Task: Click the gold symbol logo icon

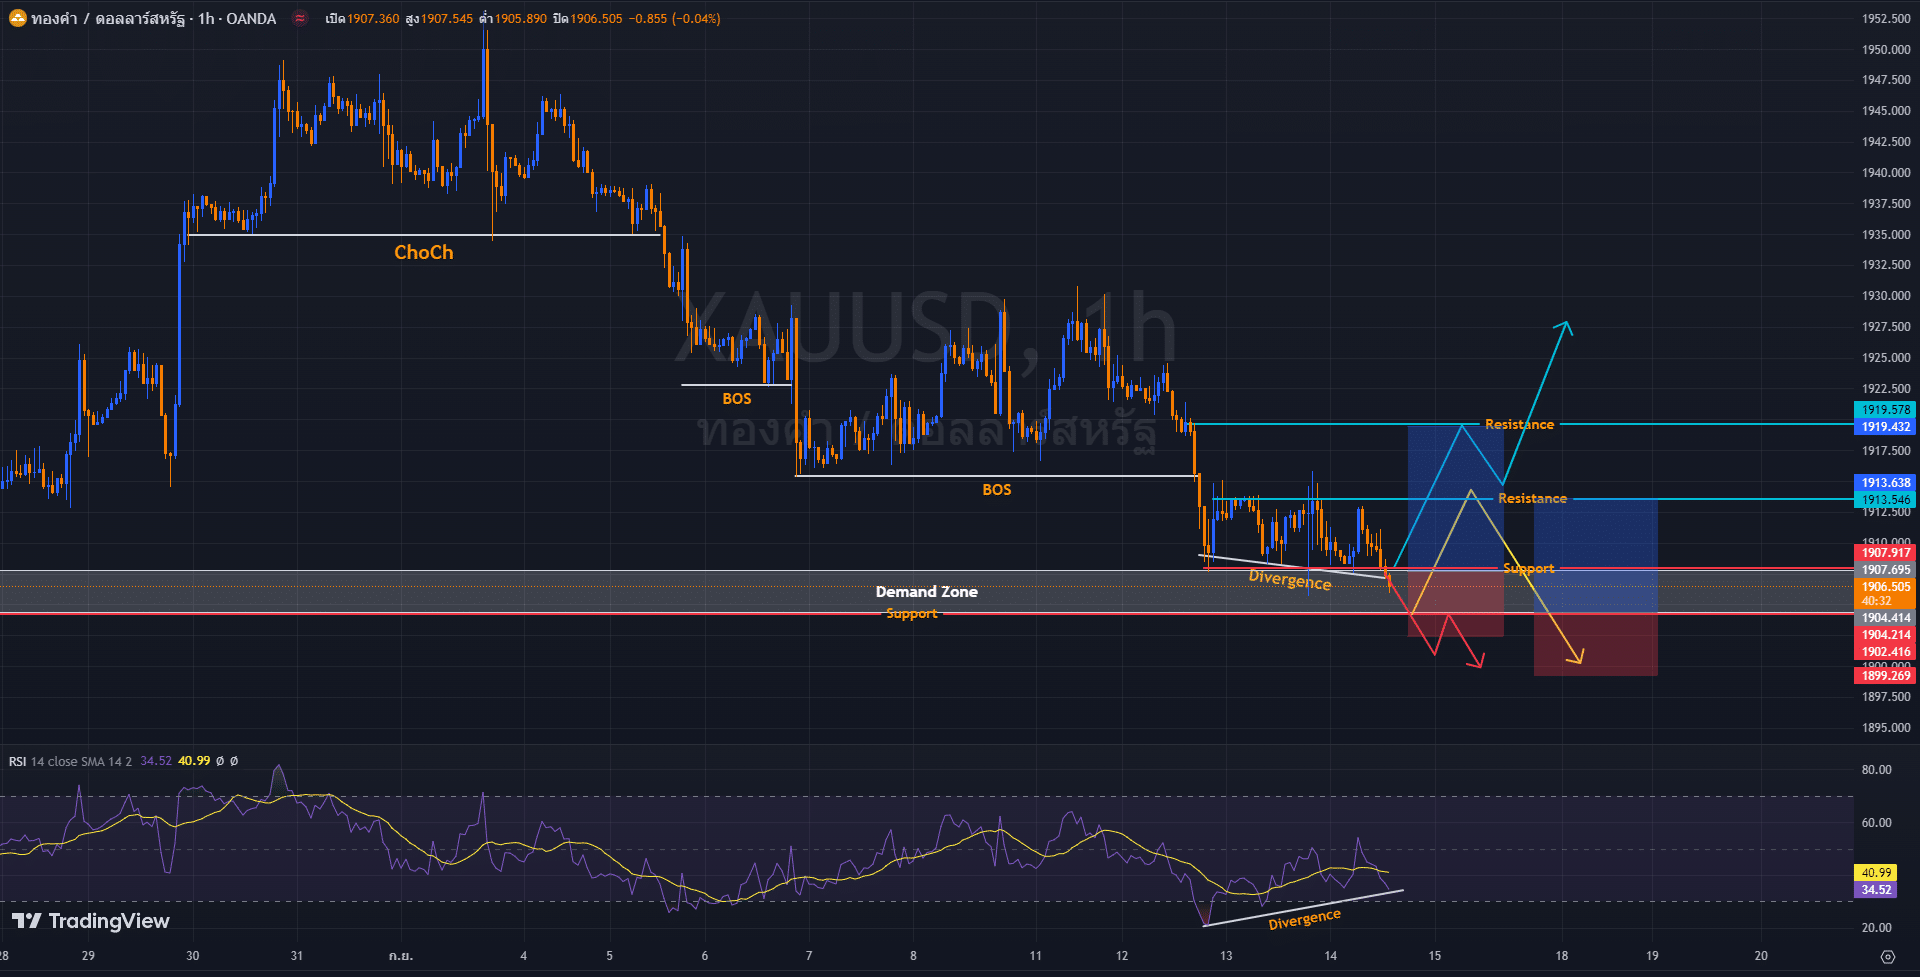Action: click(17, 18)
